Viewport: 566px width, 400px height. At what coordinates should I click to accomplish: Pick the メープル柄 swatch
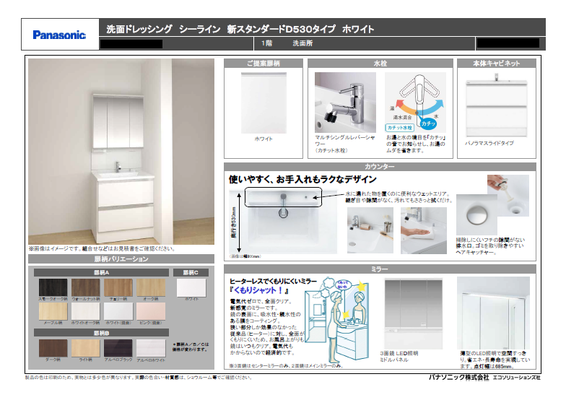(x=53, y=311)
